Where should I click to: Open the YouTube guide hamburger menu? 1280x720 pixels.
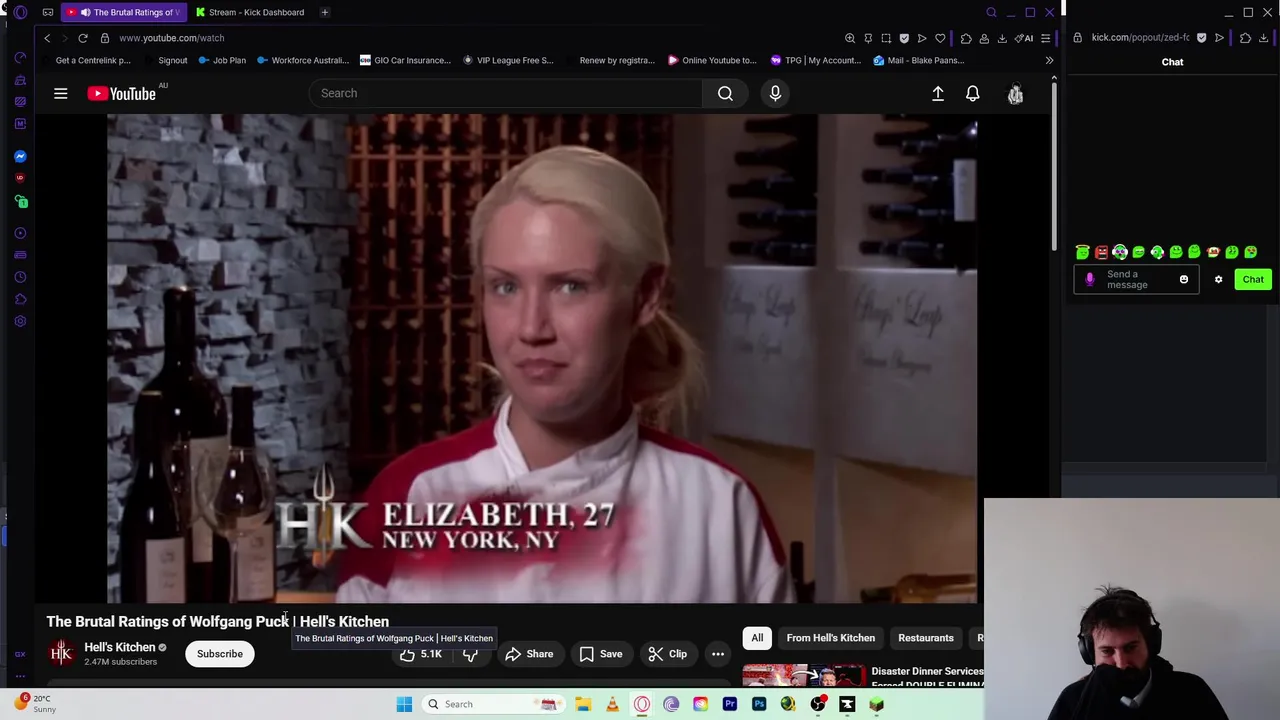click(x=61, y=93)
